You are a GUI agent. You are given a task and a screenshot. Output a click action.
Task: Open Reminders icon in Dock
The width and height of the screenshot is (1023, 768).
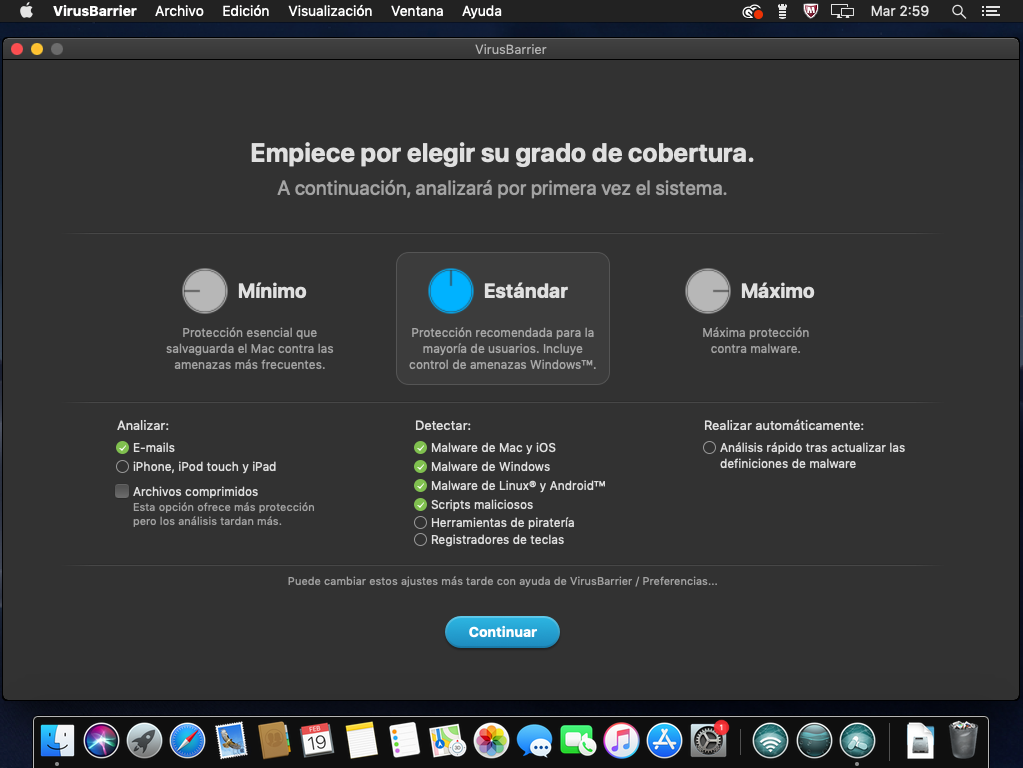pyautogui.click(x=404, y=741)
